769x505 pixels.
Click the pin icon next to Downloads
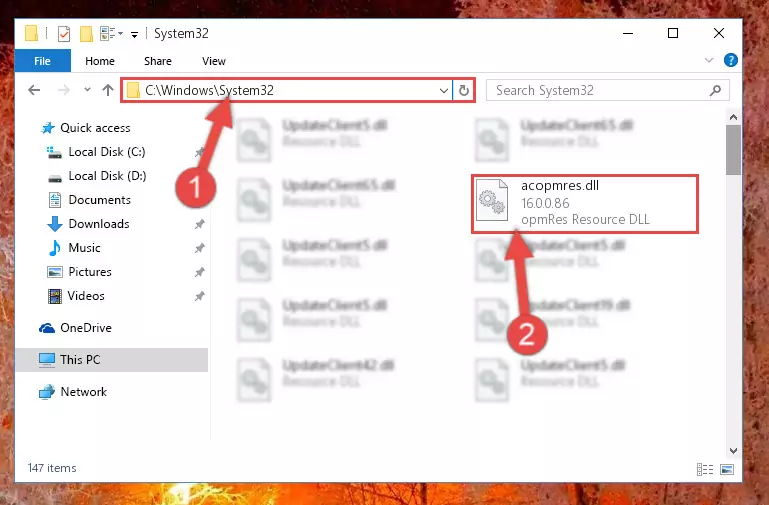pyautogui.click(x=200, y=225)
